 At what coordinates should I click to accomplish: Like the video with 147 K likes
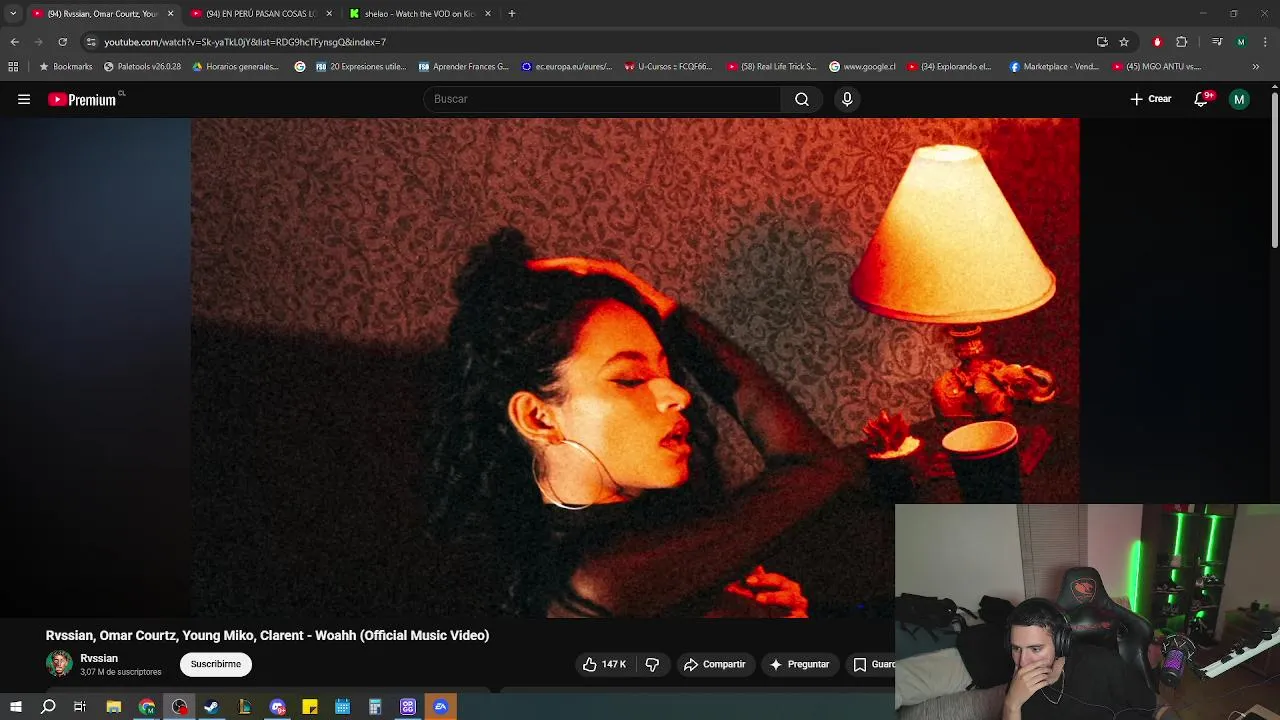(x=604, y=664)
